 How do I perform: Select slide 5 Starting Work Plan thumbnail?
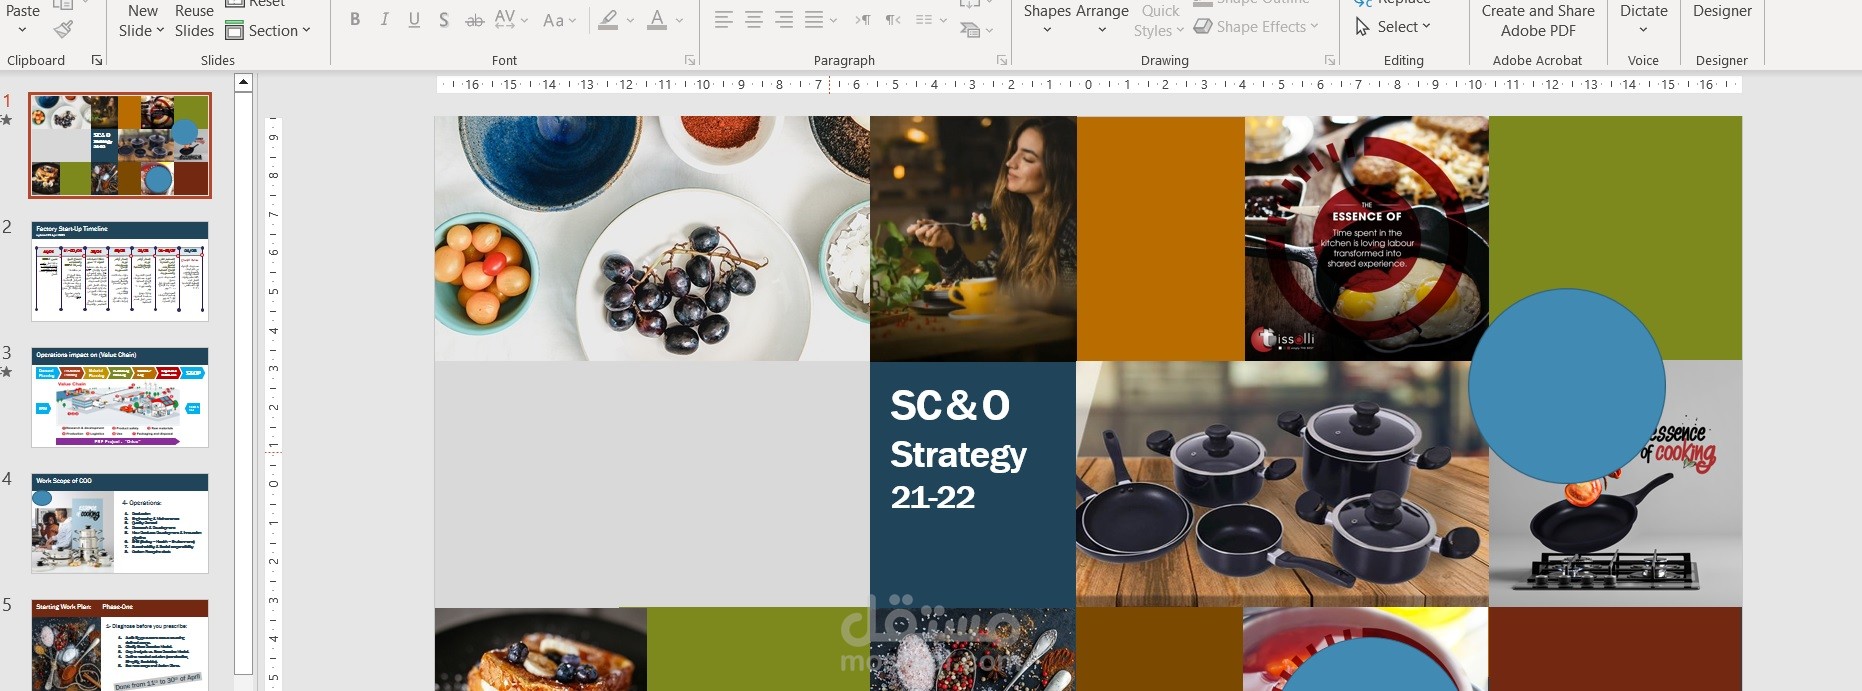pos(120,645)
